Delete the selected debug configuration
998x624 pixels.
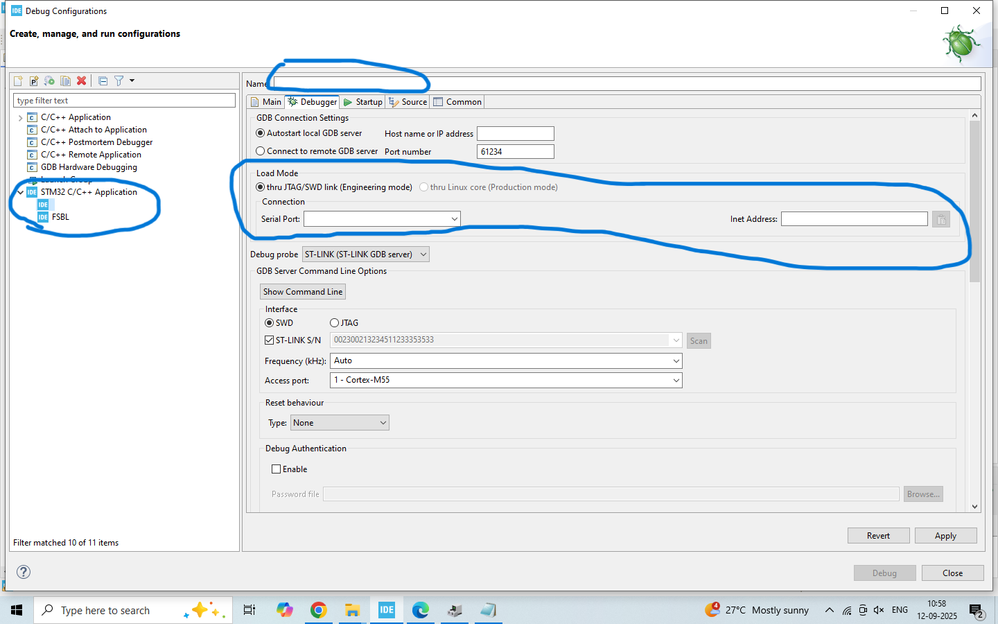82,80
